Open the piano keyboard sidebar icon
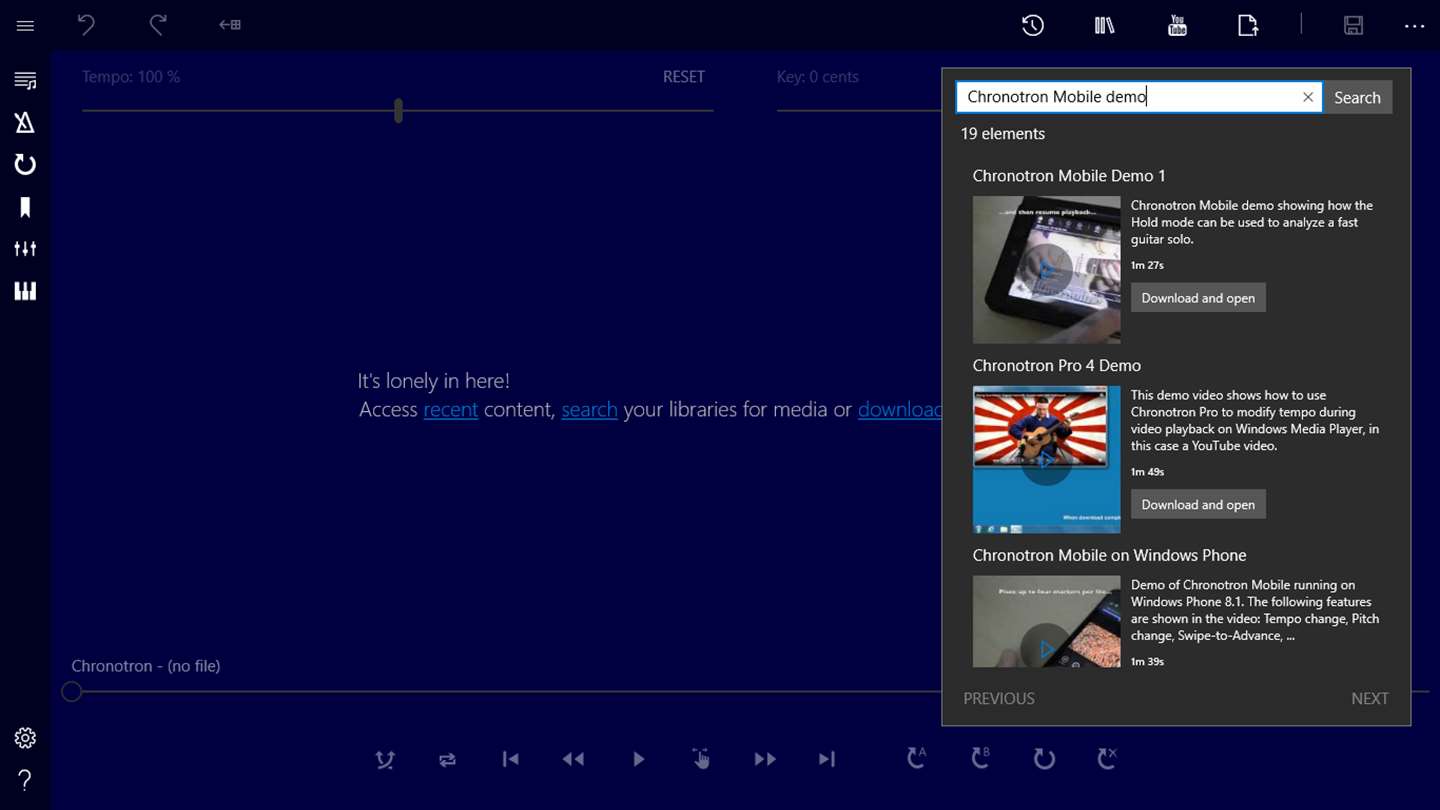The image size is (1440, 810). coord(25,291)
